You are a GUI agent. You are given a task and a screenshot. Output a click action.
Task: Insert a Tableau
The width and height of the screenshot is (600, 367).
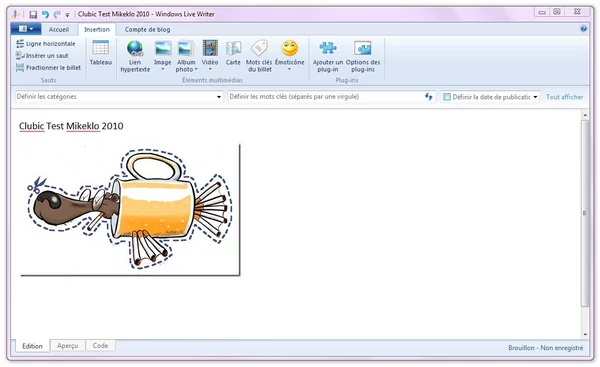click(x=101, y=53)
